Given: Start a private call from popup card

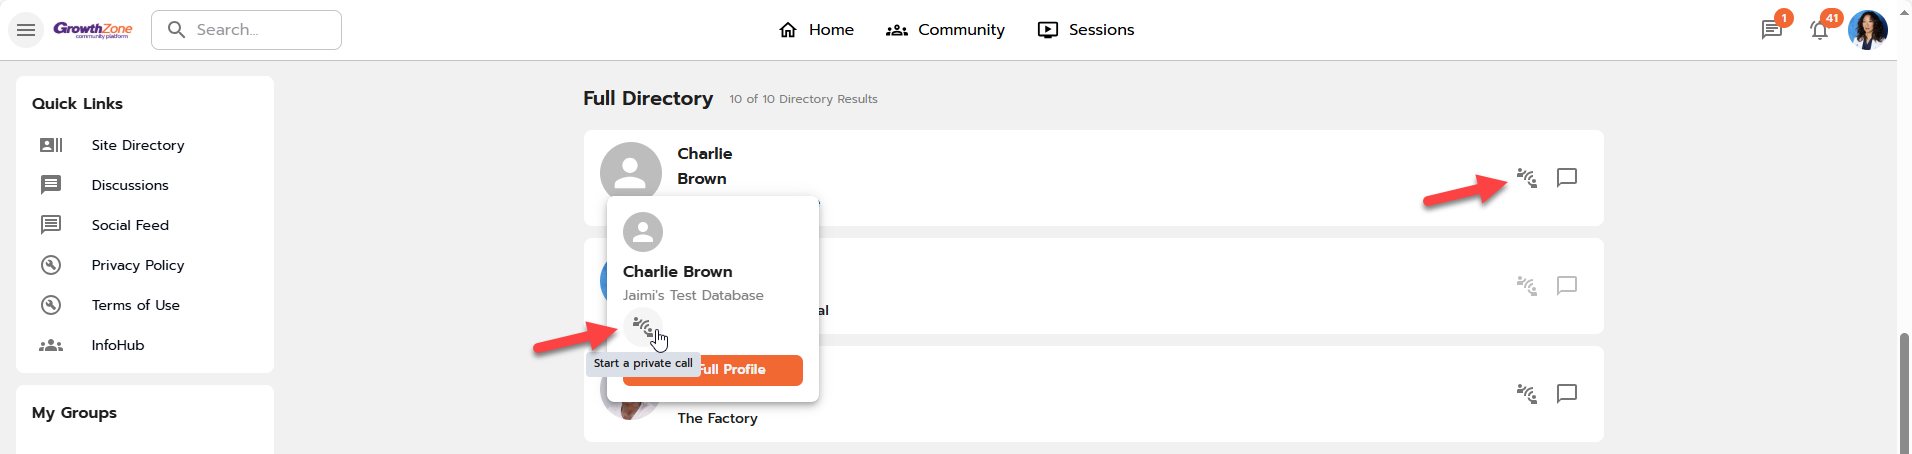Looking at the screenshot, I should click(x=642, y=326).
